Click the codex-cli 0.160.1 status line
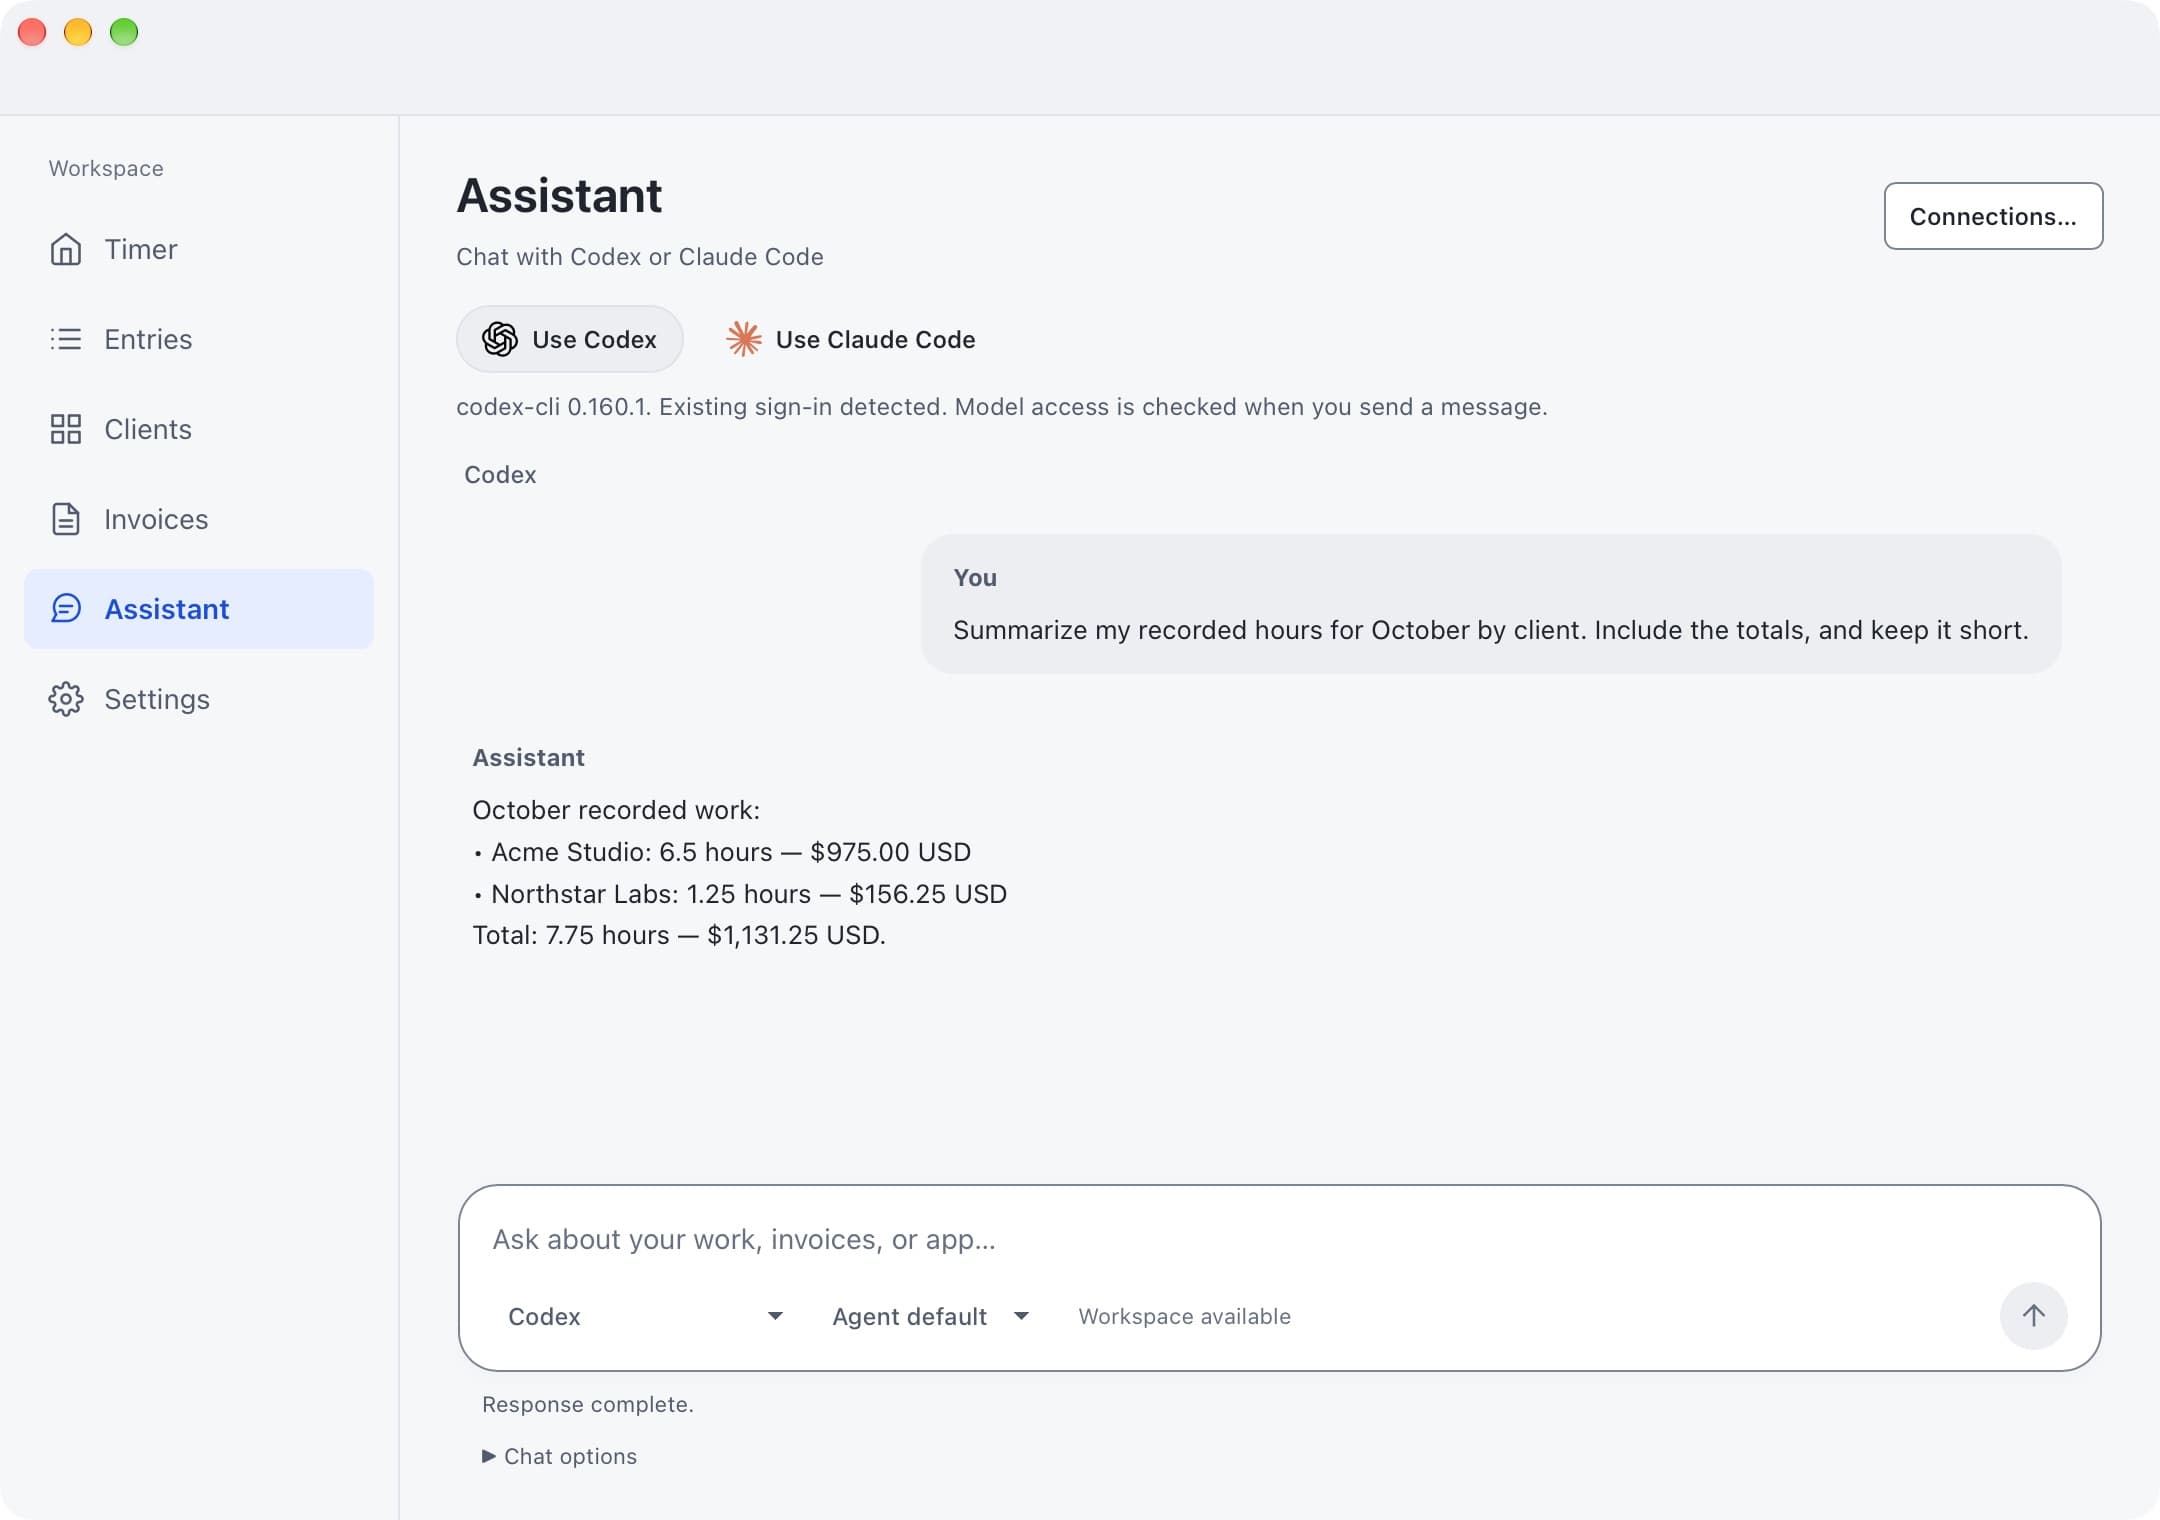The image size is (2160, 1520). (1002, 407)
